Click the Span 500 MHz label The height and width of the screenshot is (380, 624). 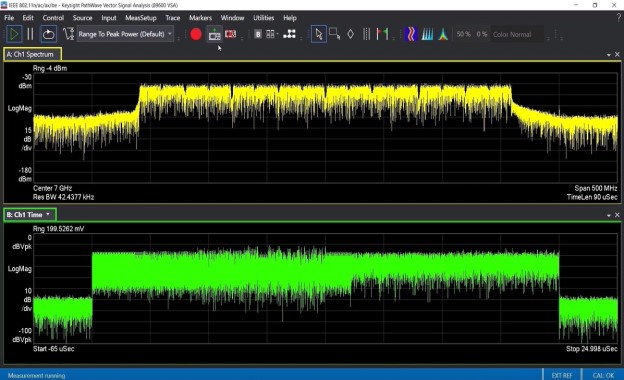pos(595,188)
